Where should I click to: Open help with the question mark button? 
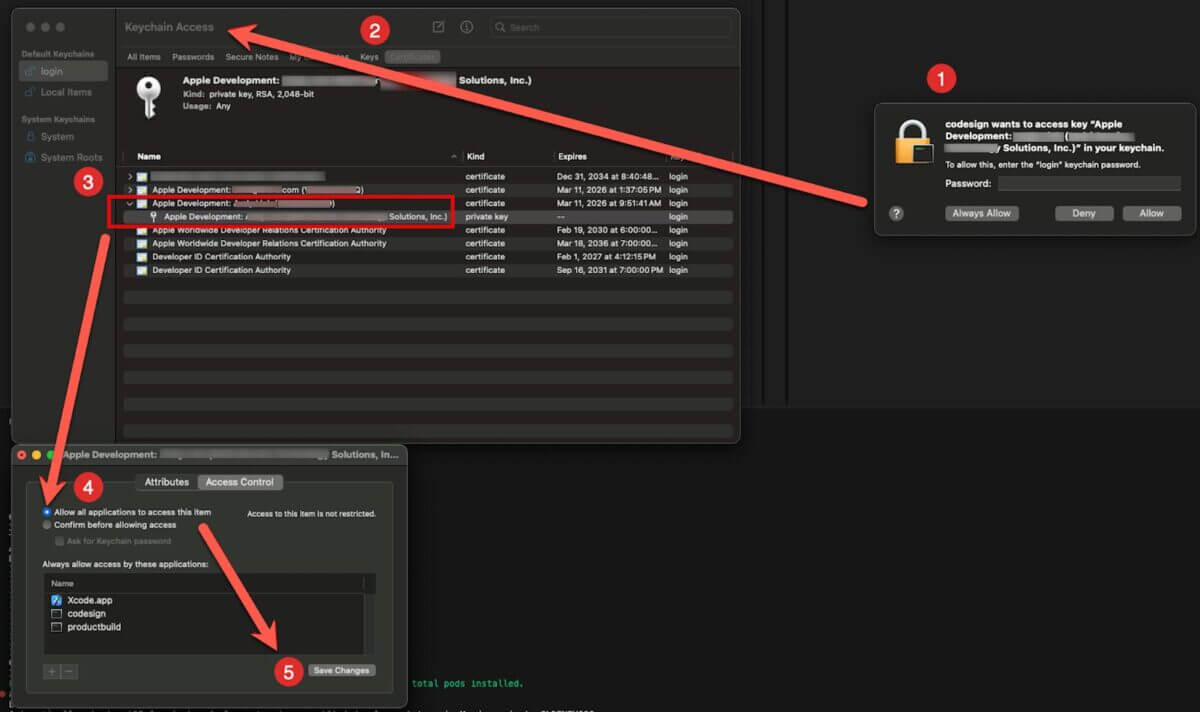click(x=896, y=213)
